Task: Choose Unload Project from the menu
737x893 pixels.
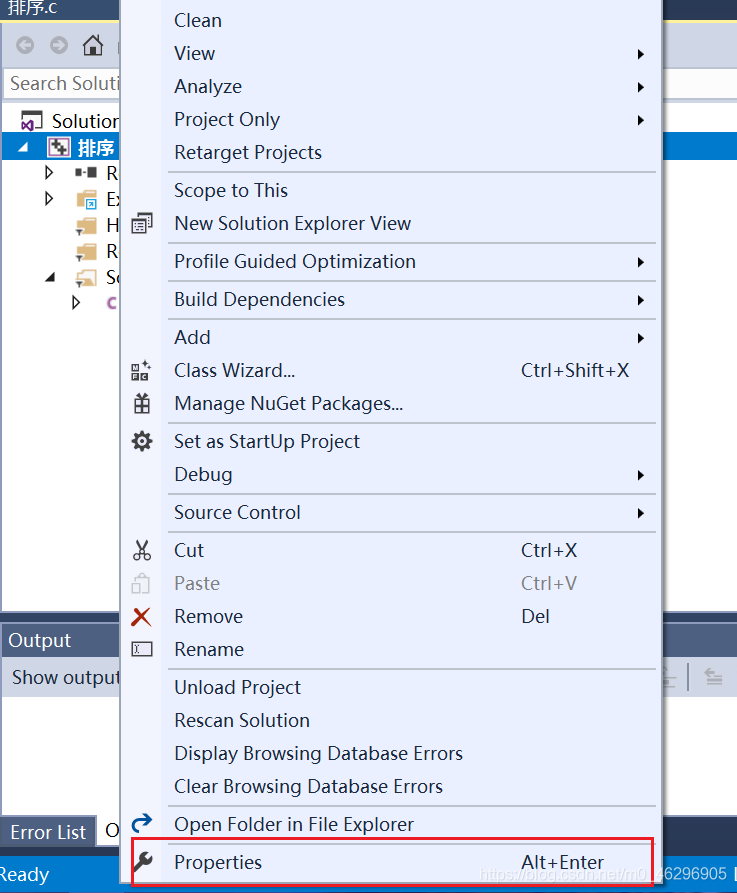Action: pyautogui.click(x=237, y=687)
